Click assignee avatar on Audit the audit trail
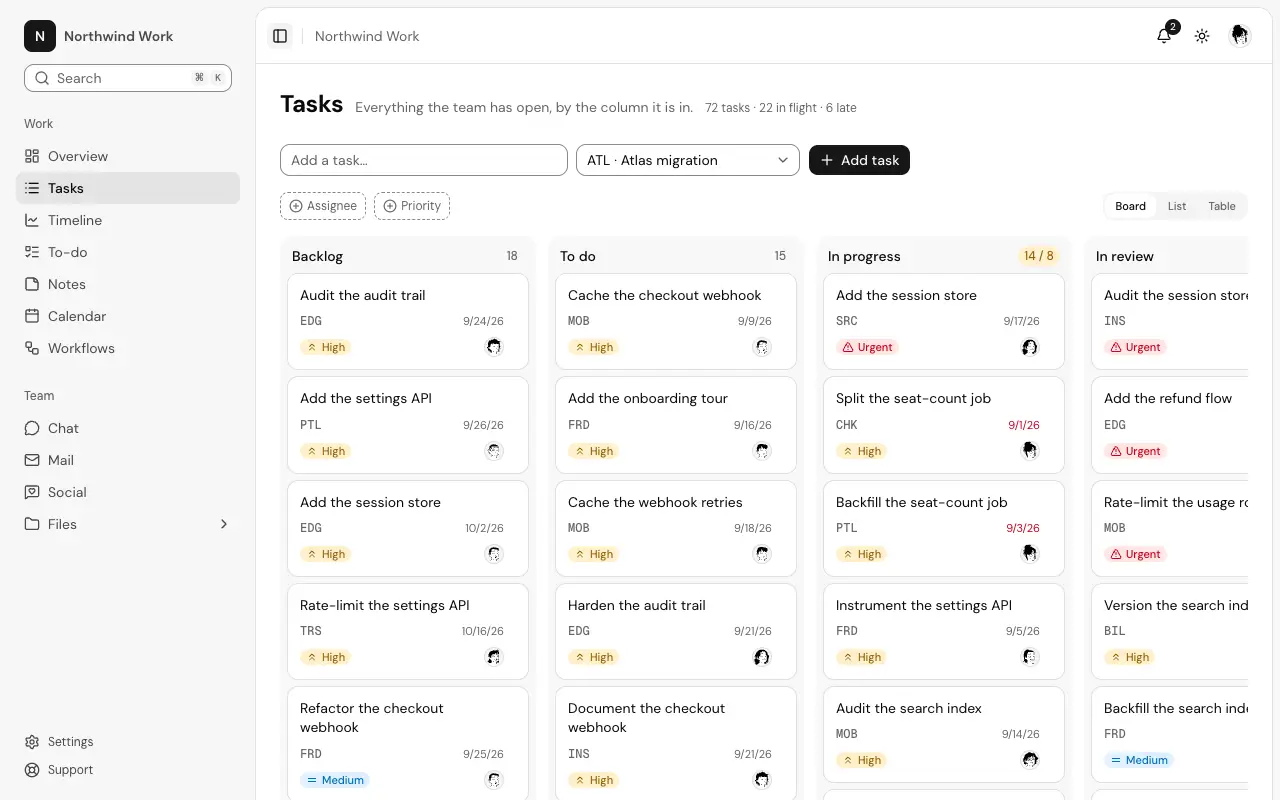1280x800 pixels. (494, 347)
